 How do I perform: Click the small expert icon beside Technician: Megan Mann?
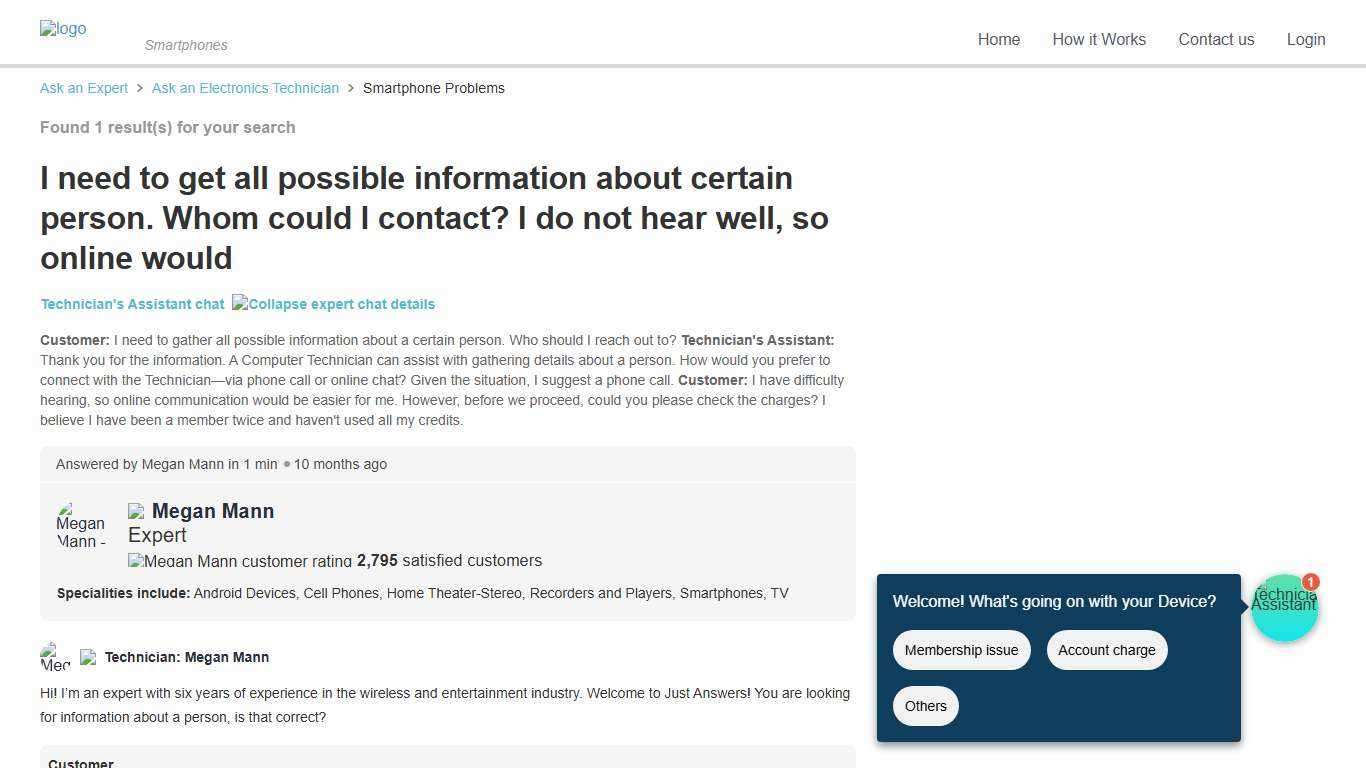click(89, 657)
